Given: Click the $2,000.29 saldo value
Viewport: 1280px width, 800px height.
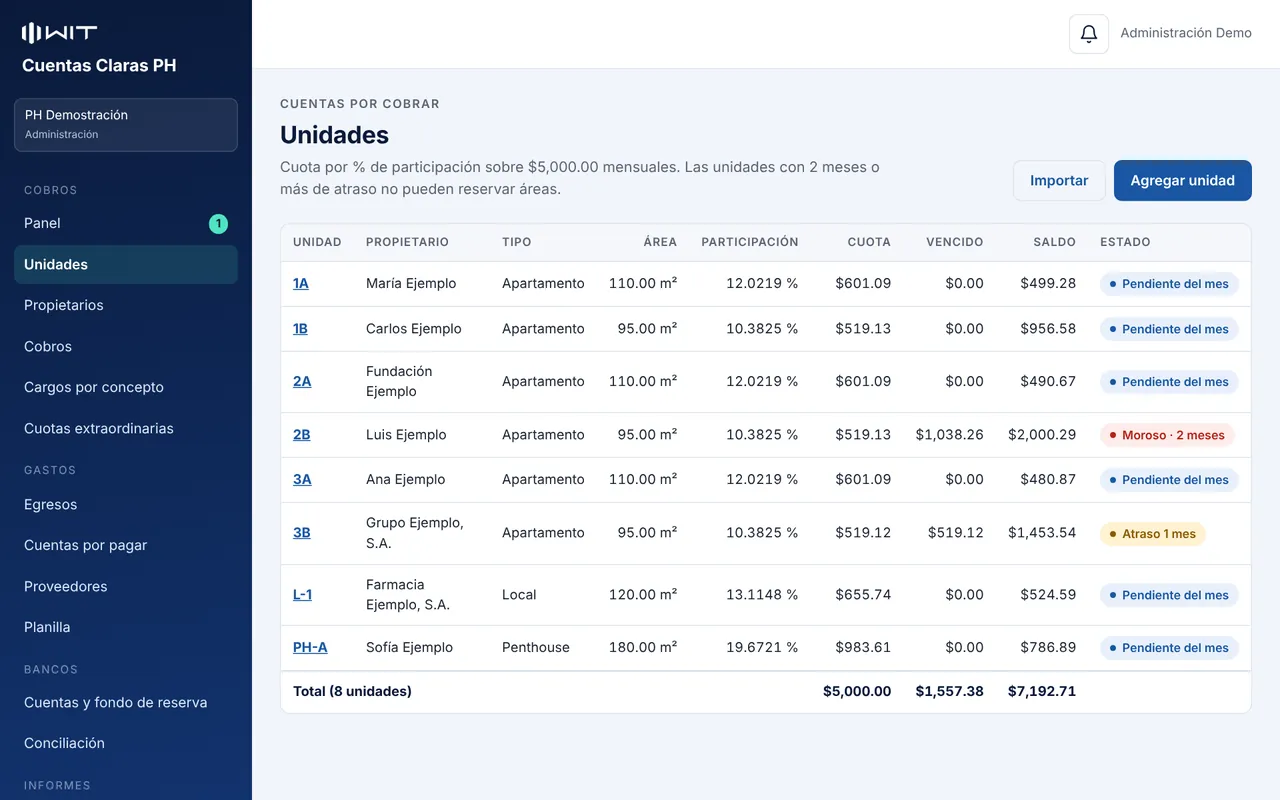Looking at the screenshot, I should (x=1042, y=435).
